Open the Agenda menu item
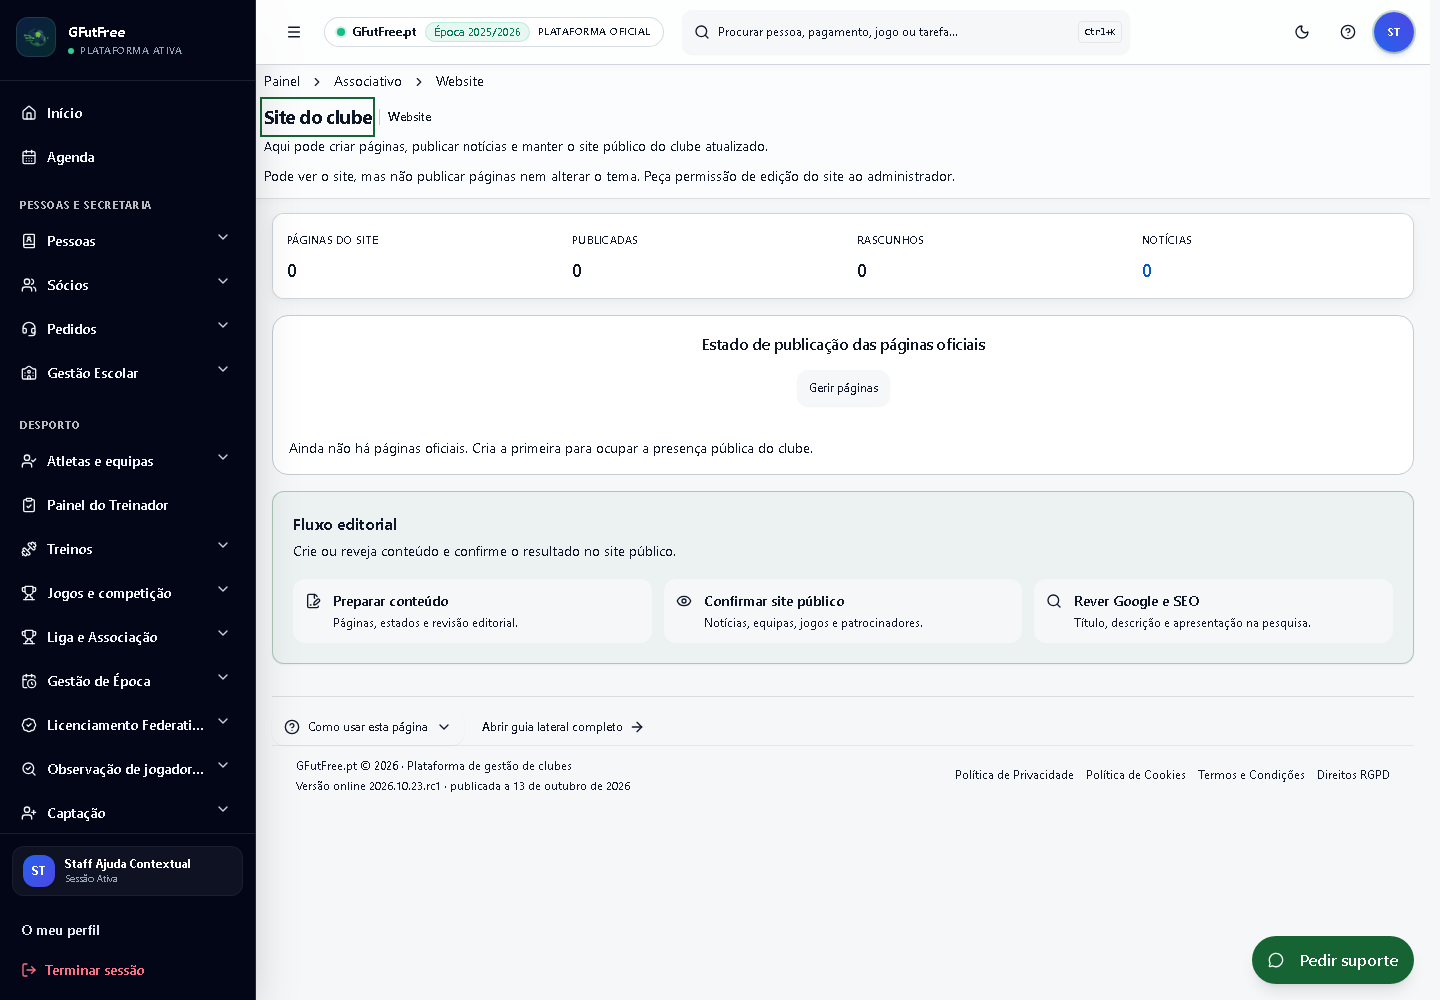This screenshot has width=1440, height=1000. click(128, 157)
